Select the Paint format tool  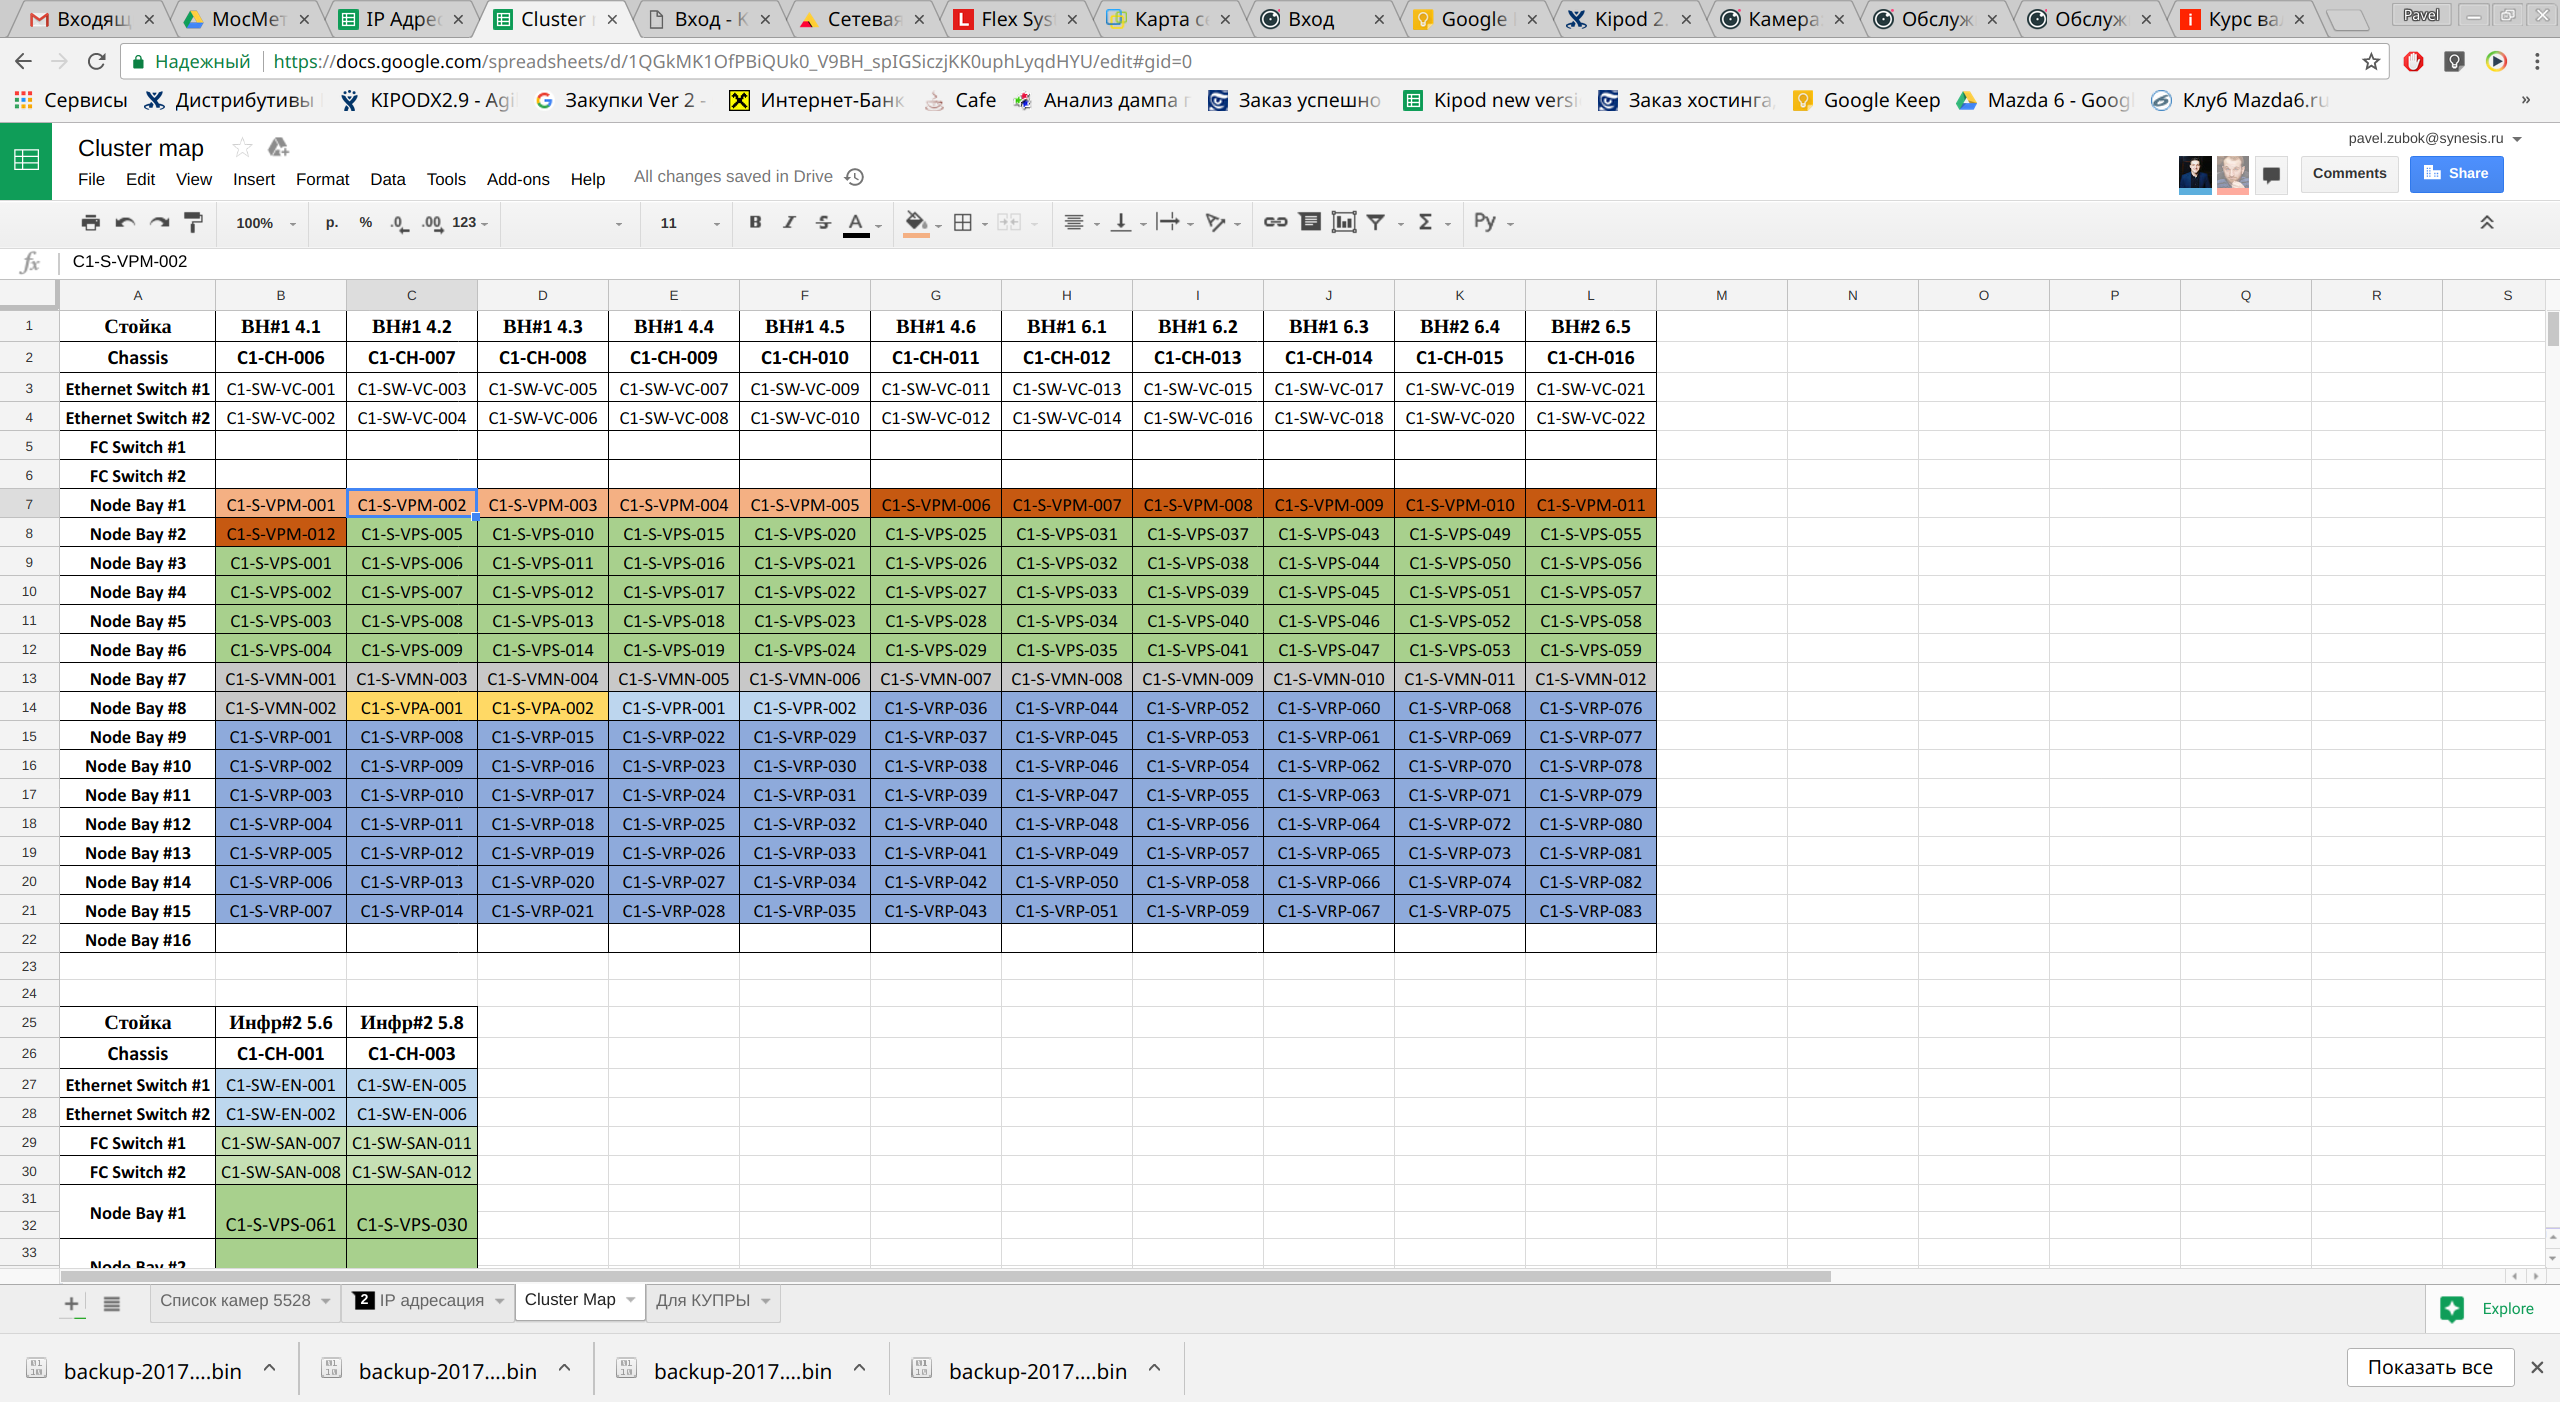194,222
